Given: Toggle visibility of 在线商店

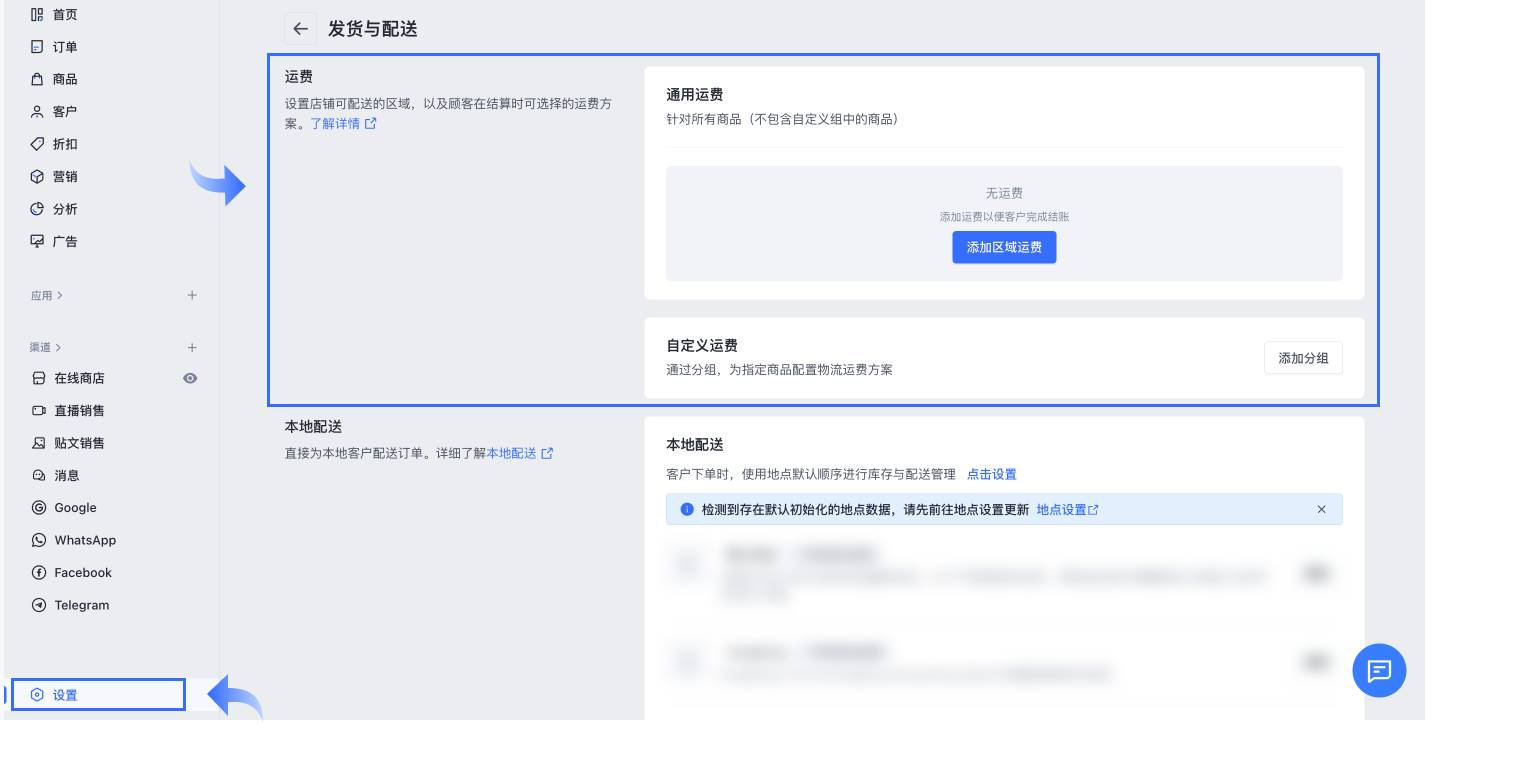Looking at the screenshot, I should point(190,378).
